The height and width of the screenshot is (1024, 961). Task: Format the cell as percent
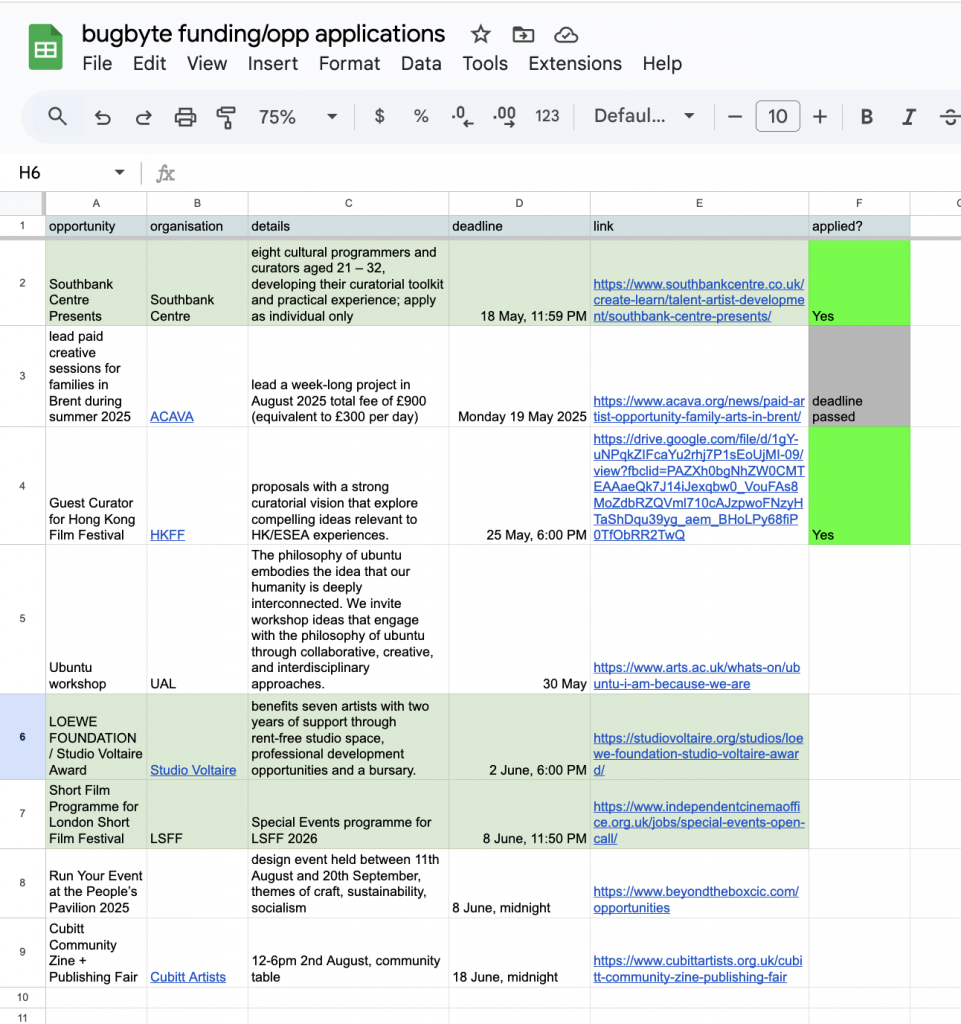tap(421, 116)
